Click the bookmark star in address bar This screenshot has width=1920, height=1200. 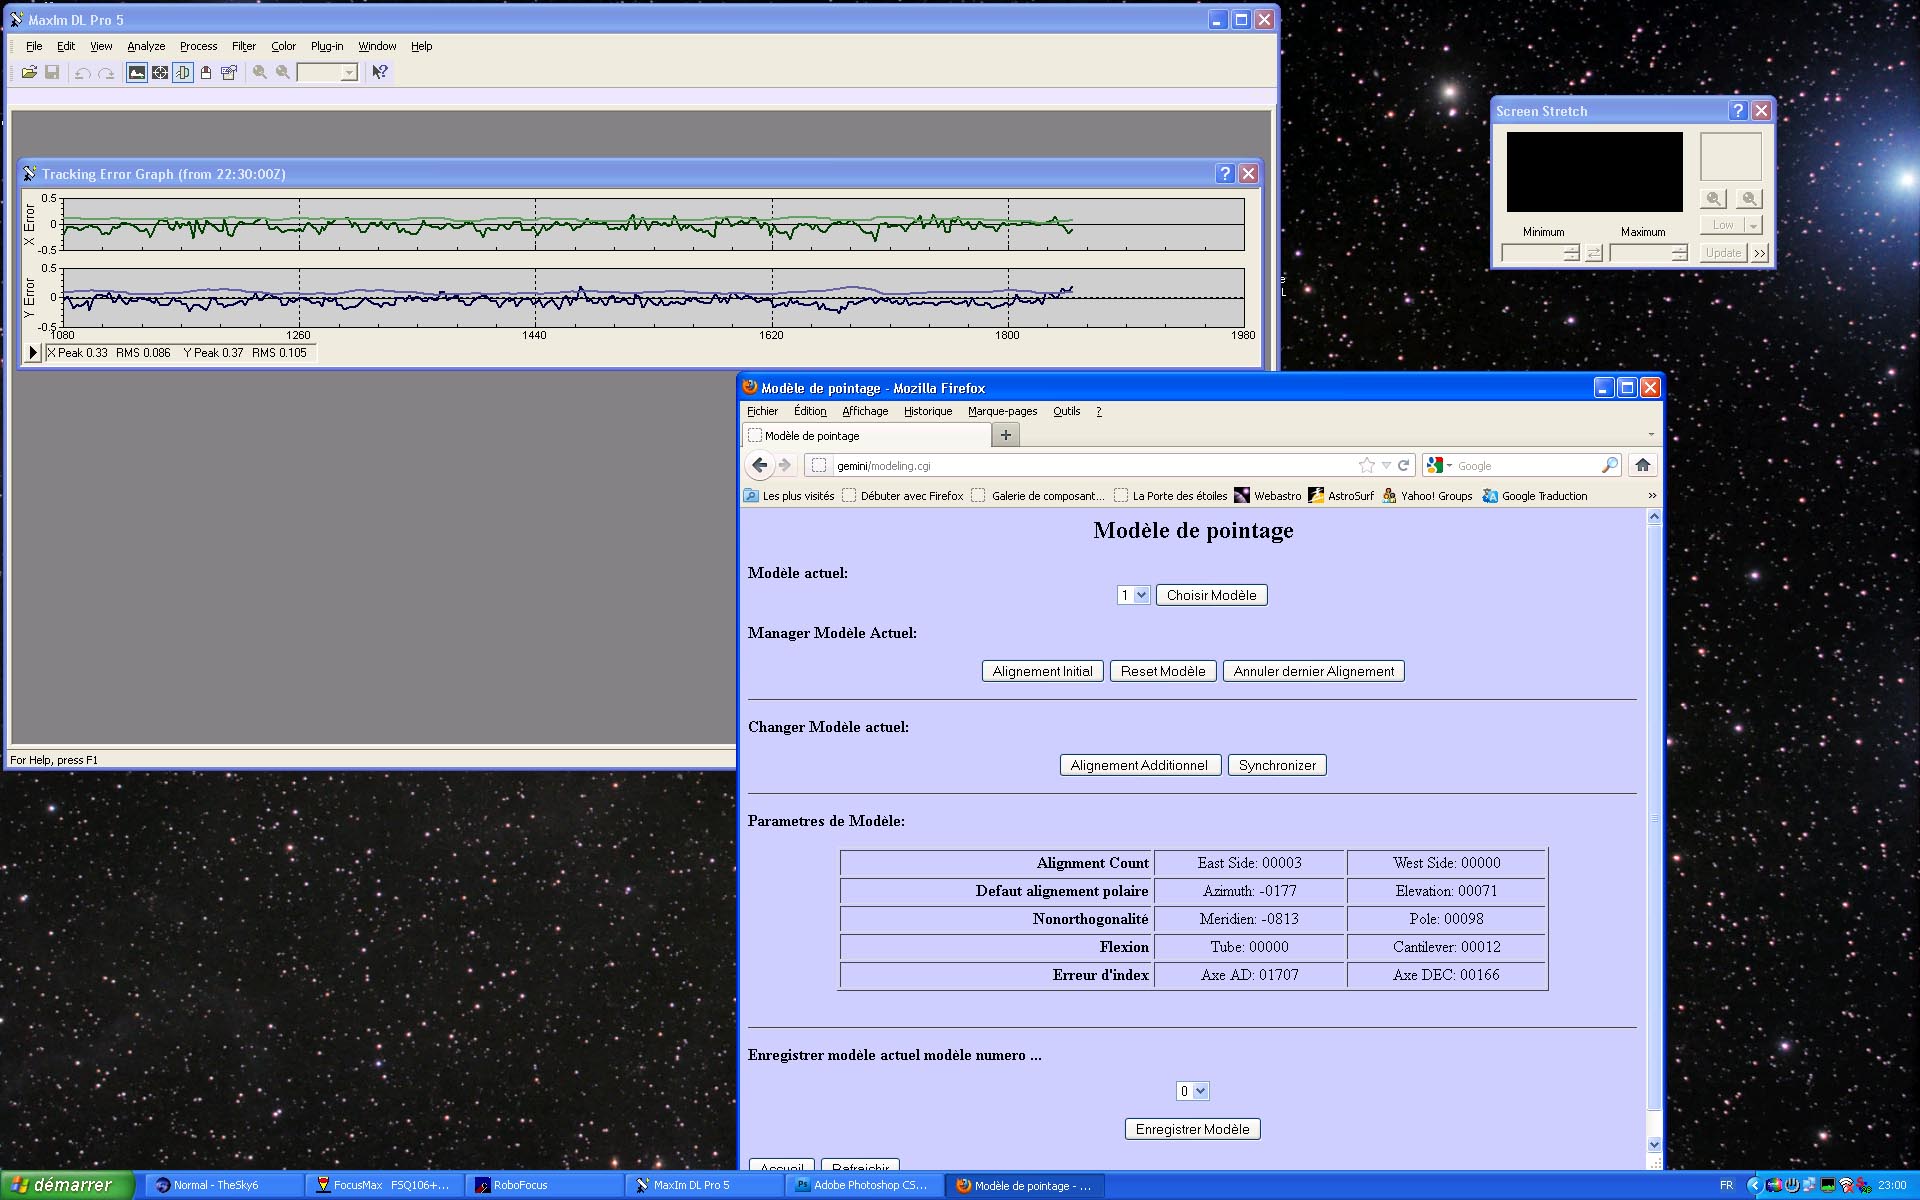1366,465
